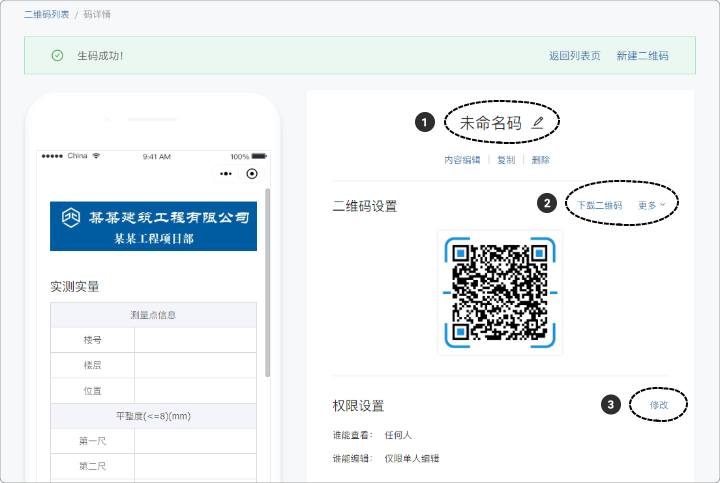720x483 pixels.
Task: Tap the circular target icon in phone preview
Action: click(252, 174)
